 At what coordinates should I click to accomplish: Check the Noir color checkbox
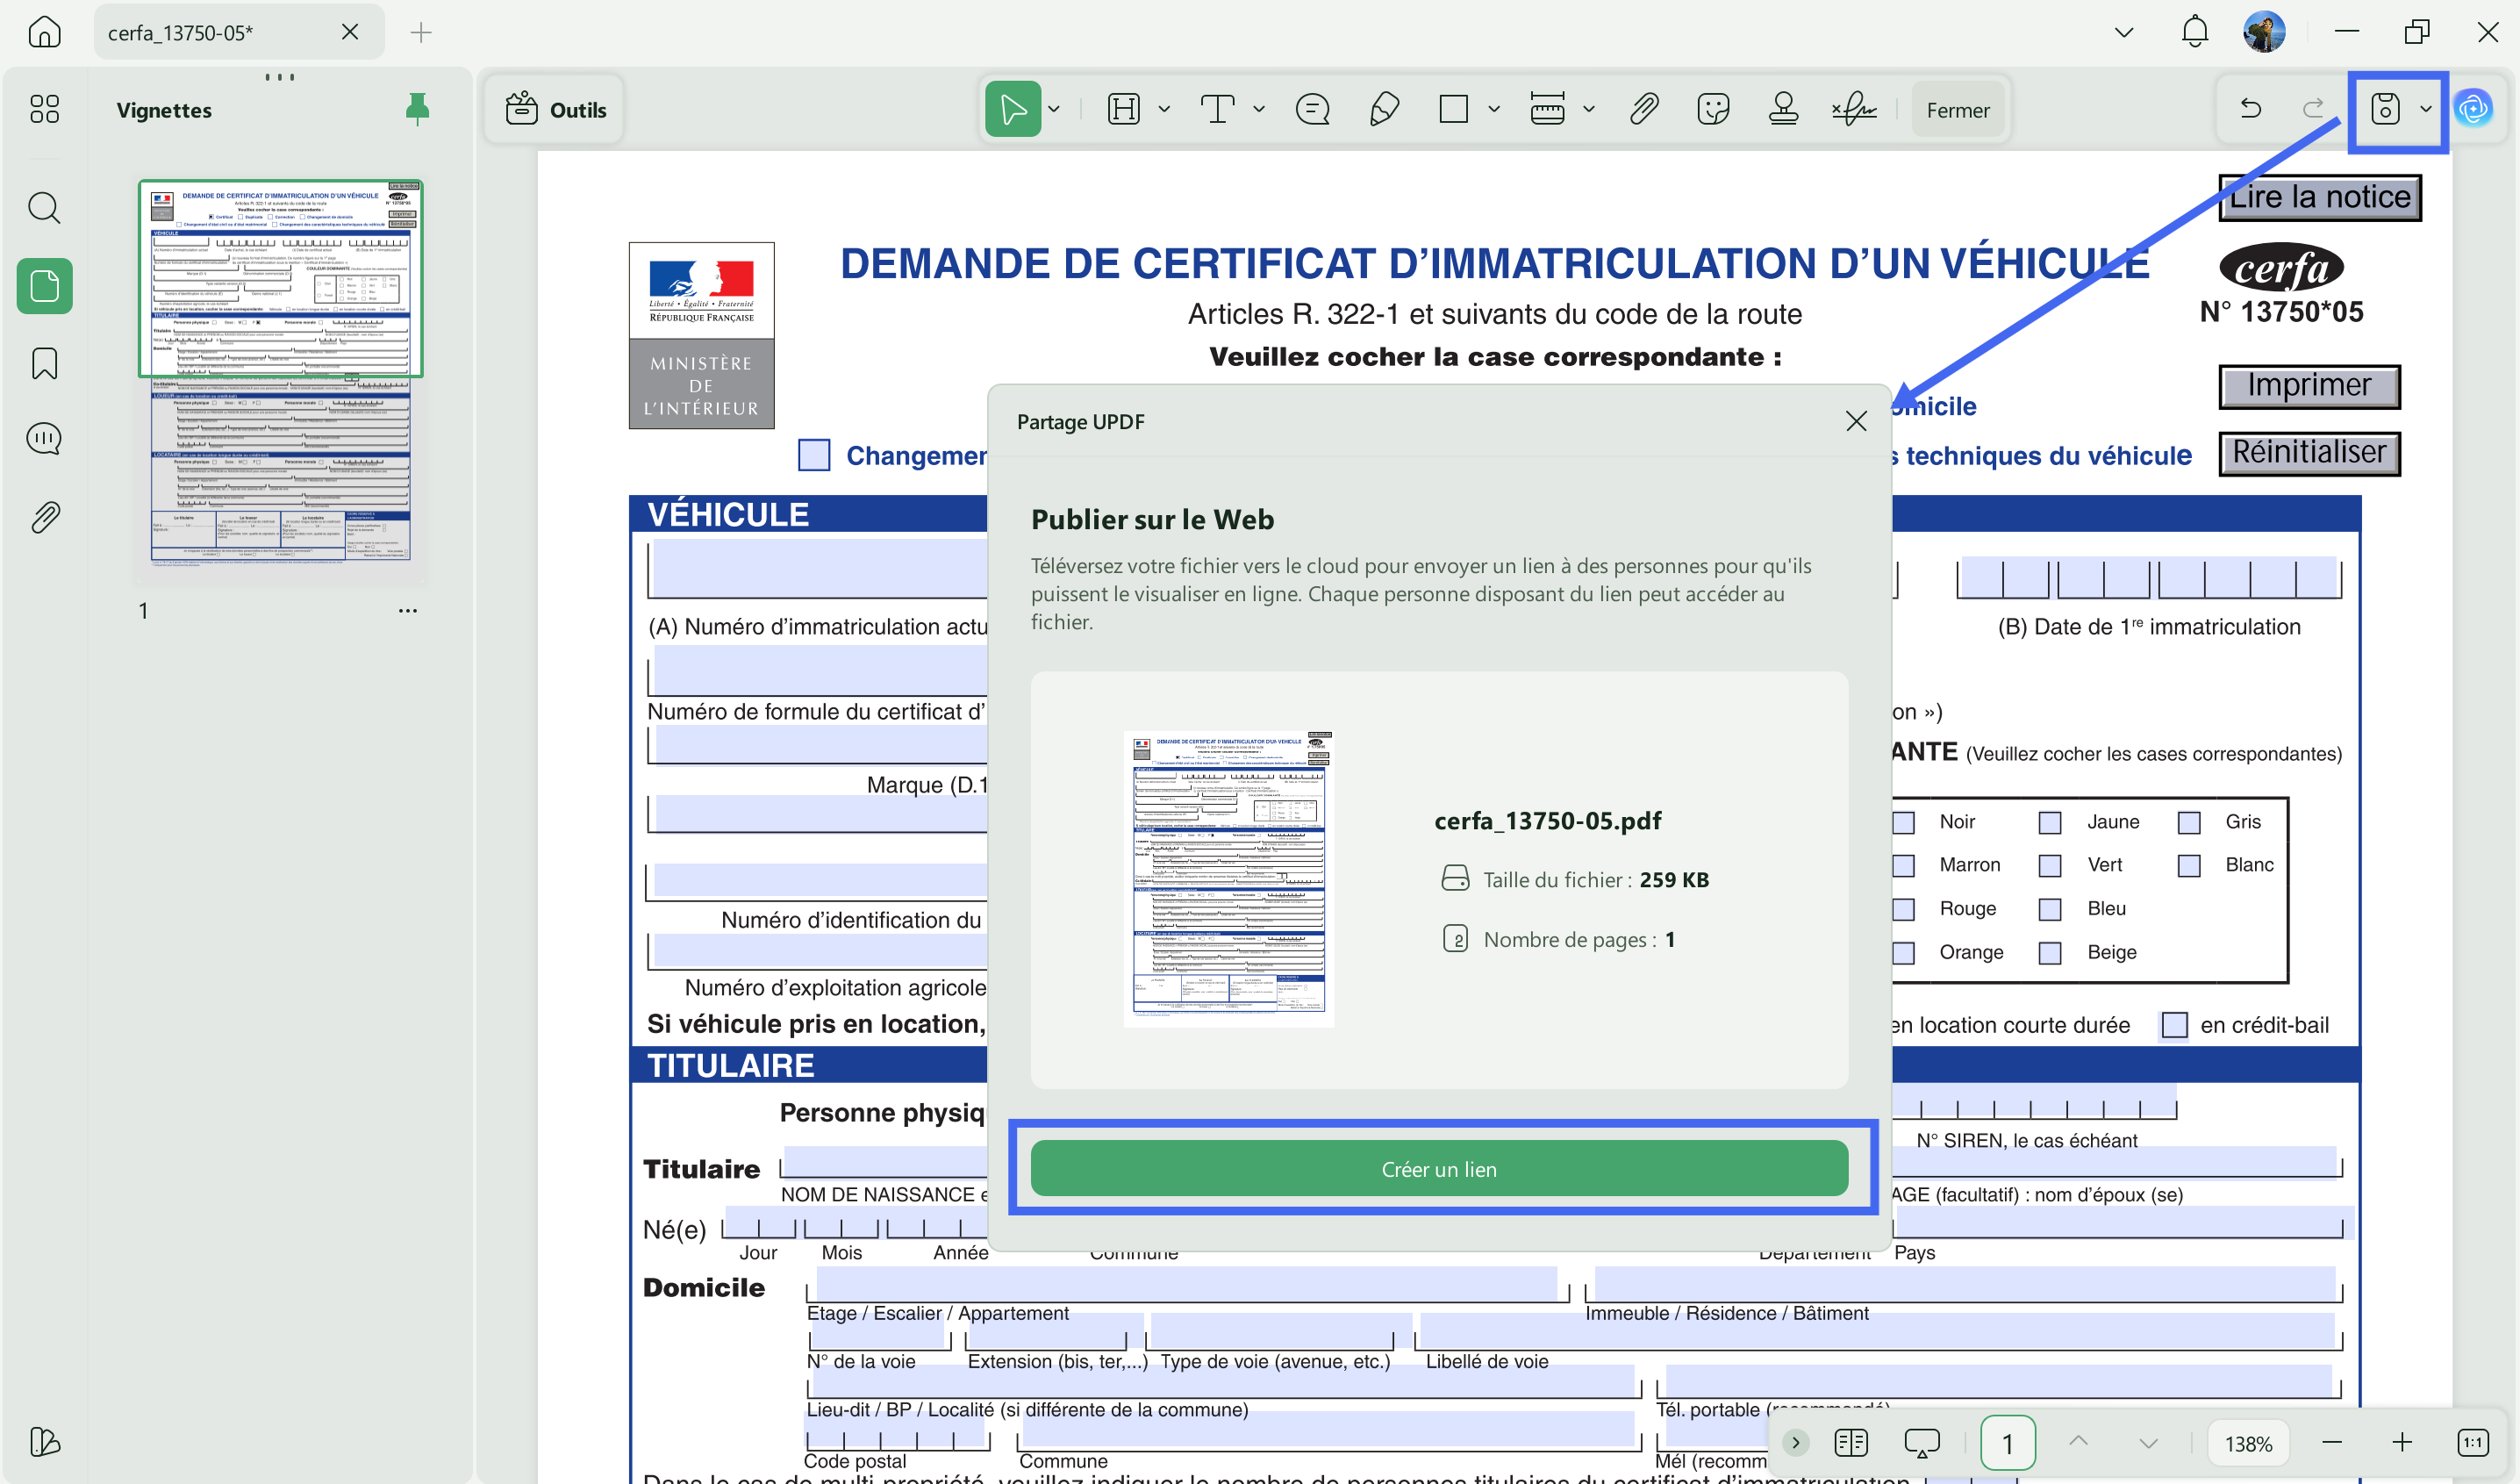point(1903,822)
